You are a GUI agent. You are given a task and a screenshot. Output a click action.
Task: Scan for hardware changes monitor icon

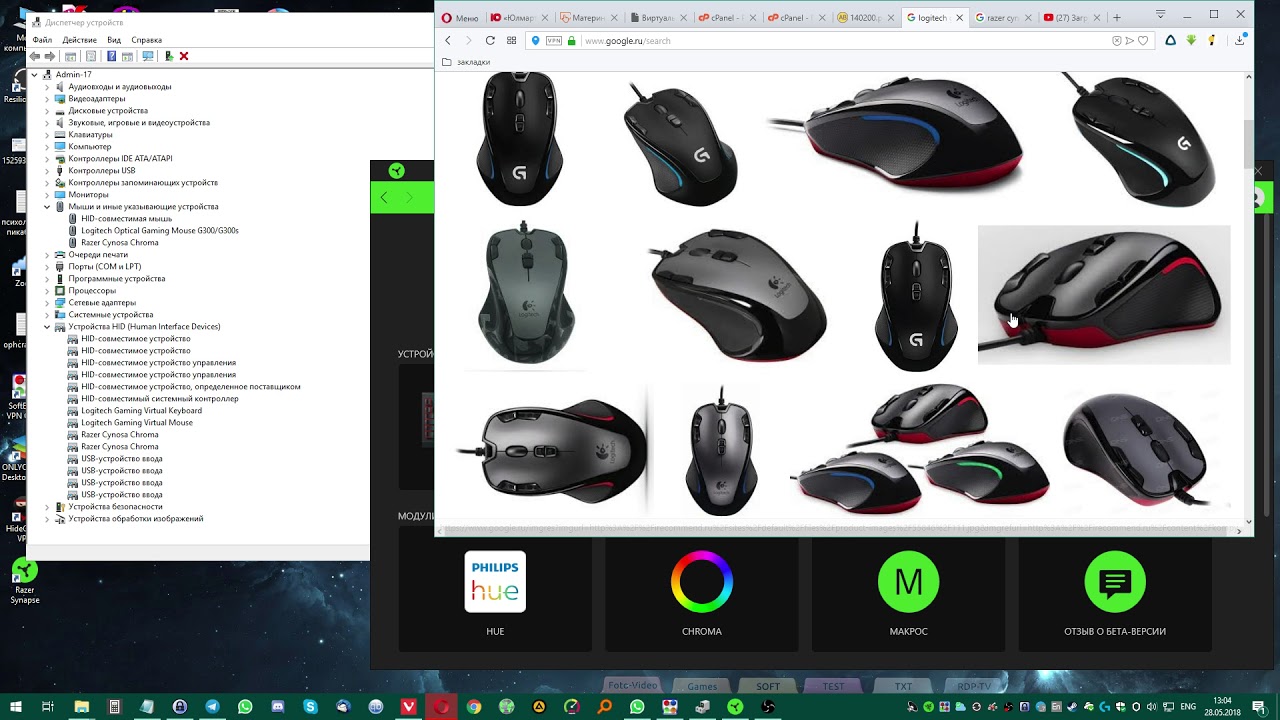[148, 56]
